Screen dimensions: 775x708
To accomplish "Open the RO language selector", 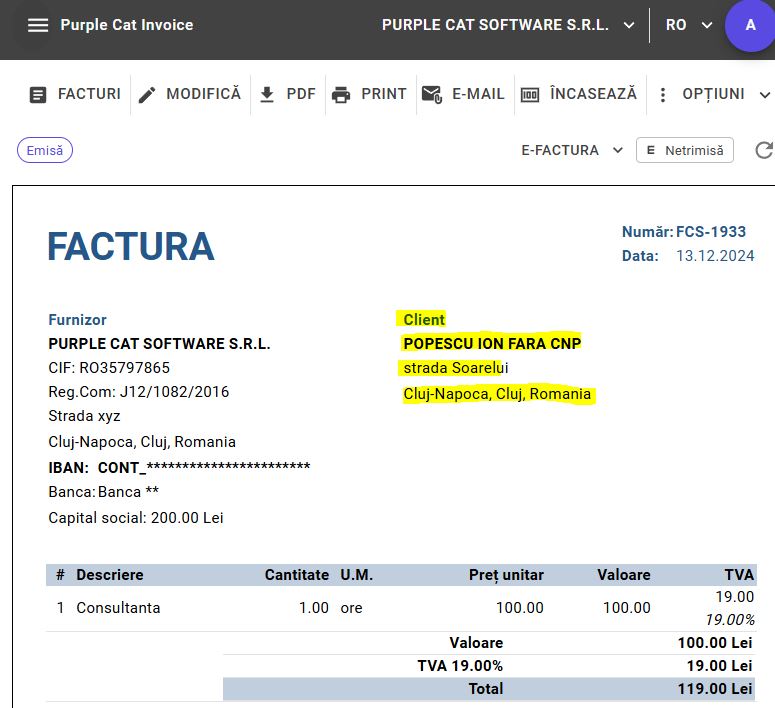I will coord(689,25).
